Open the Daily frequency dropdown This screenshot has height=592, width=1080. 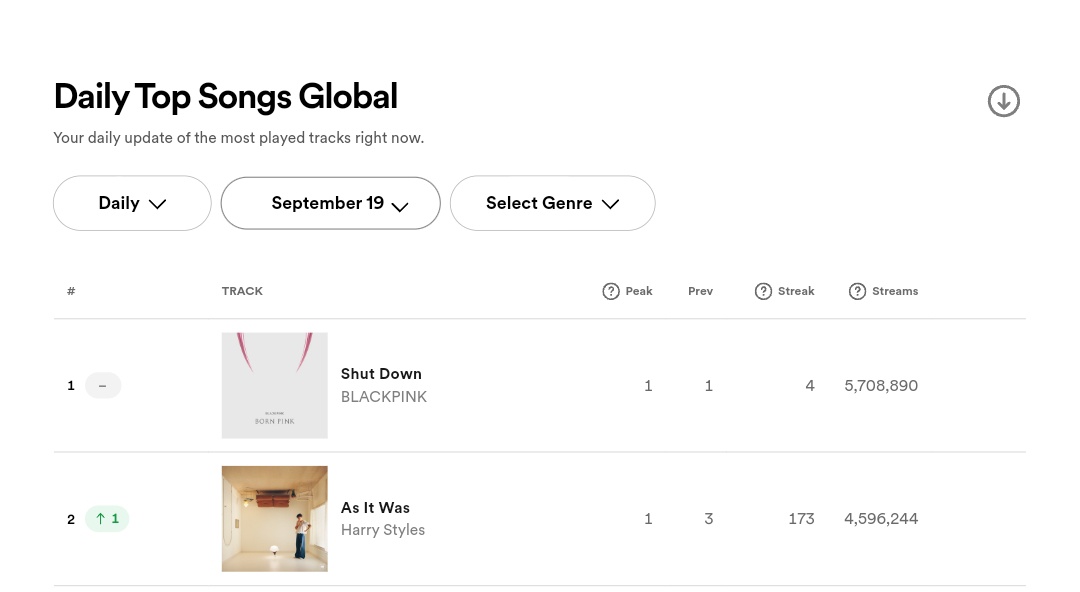coord(132,203)
